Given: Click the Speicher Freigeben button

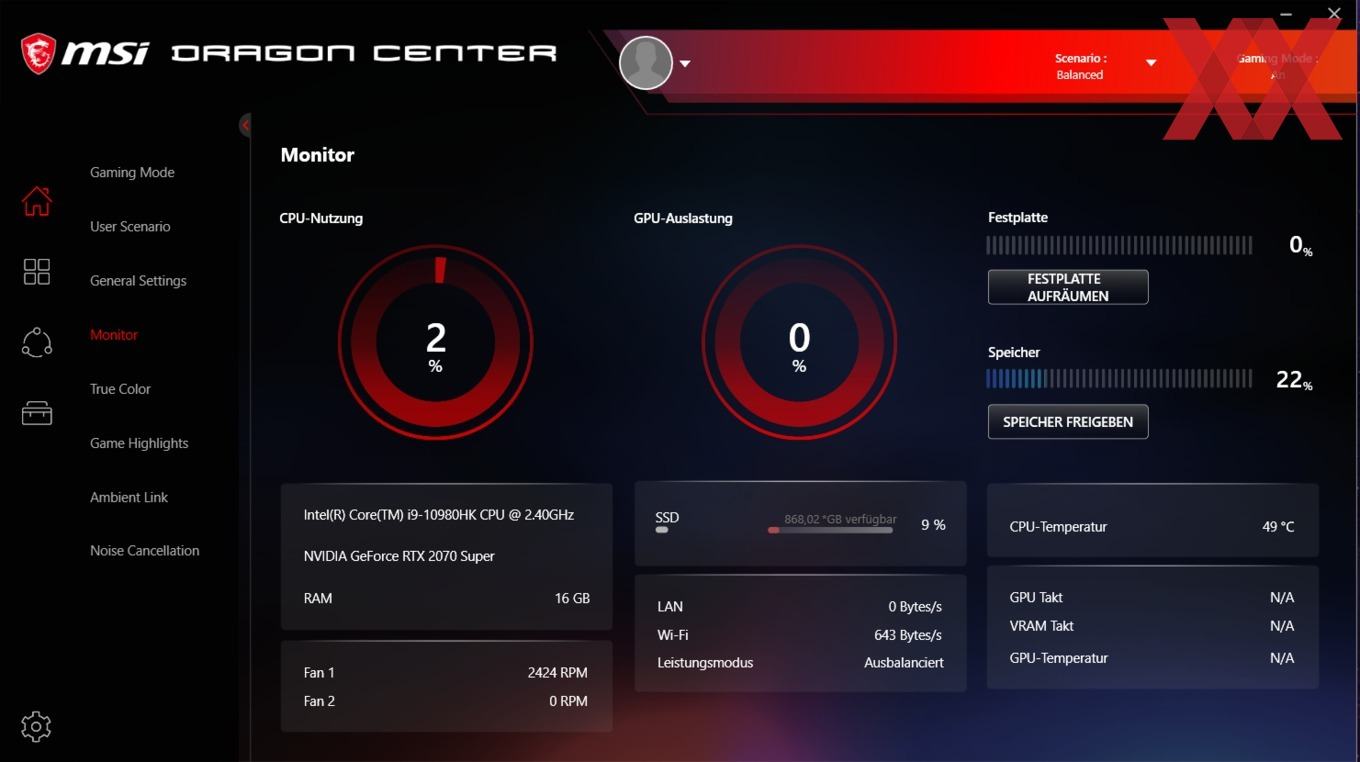Looking at the screenshot, I should pos(1068,422).
